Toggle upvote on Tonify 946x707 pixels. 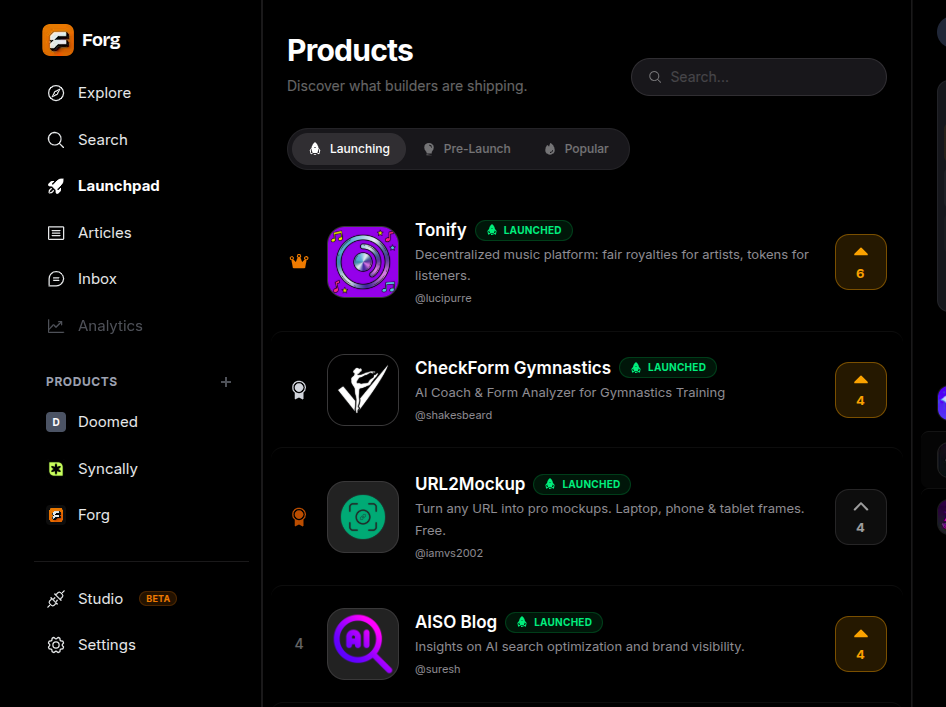pyautogui.click(x=860, y=262)
